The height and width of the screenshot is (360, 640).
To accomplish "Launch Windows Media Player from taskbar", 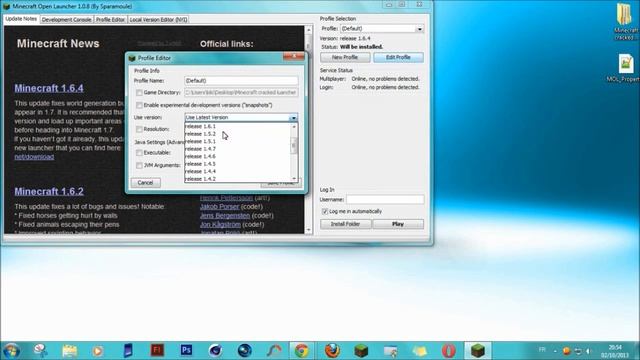I will pyautogui.click(x=98, y=351).
